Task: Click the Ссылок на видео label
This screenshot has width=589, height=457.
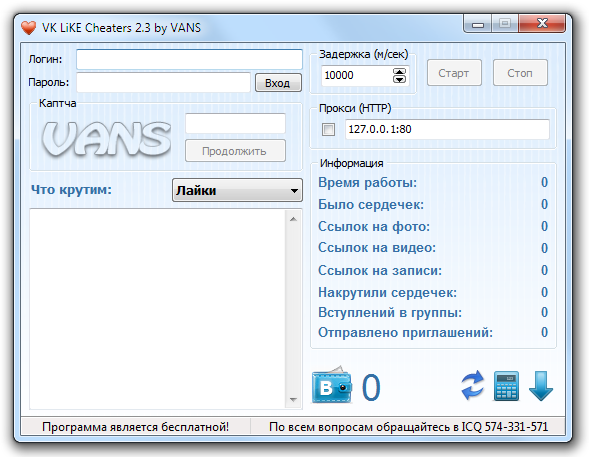Action: pos(377,248)
